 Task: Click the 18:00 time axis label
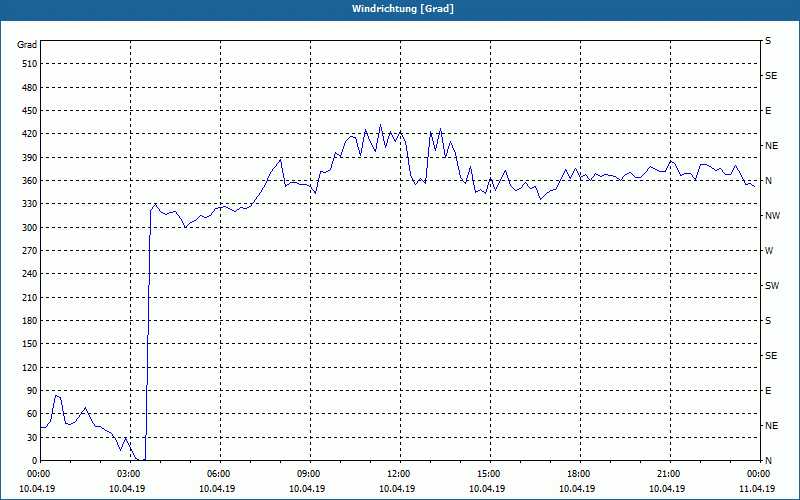pos(578,474)
